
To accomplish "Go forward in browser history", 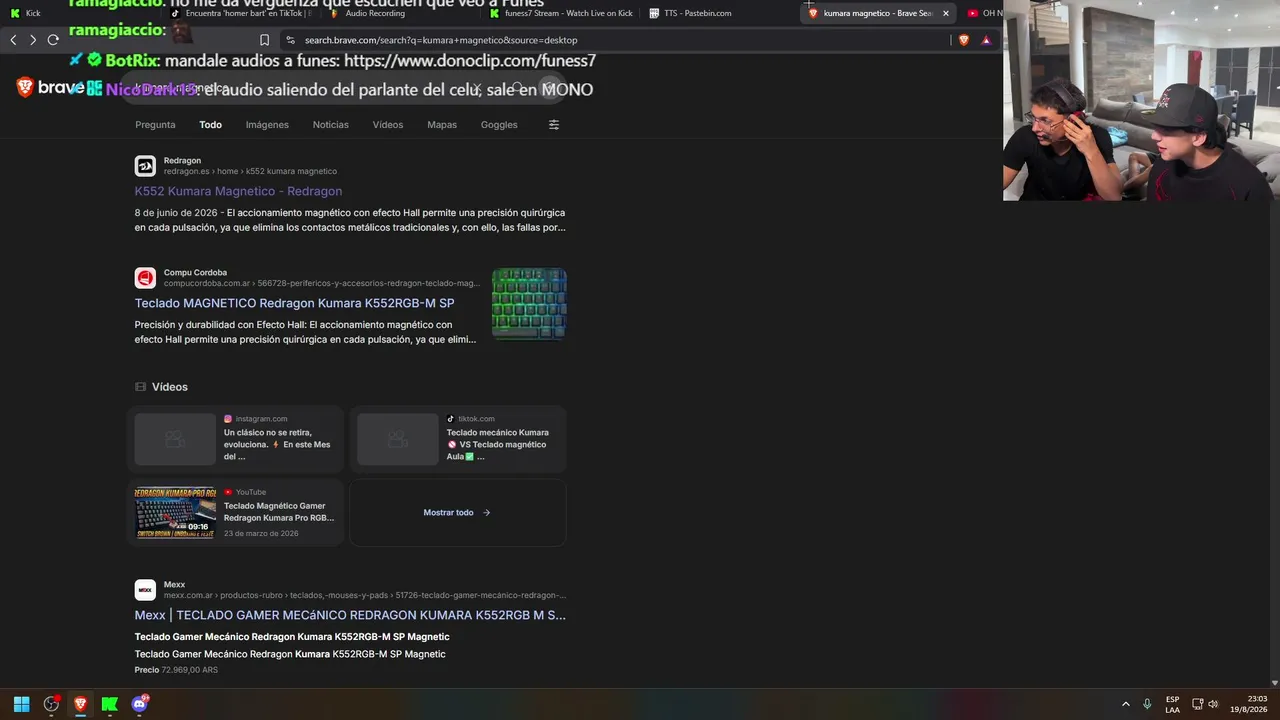I will point(33,40).
